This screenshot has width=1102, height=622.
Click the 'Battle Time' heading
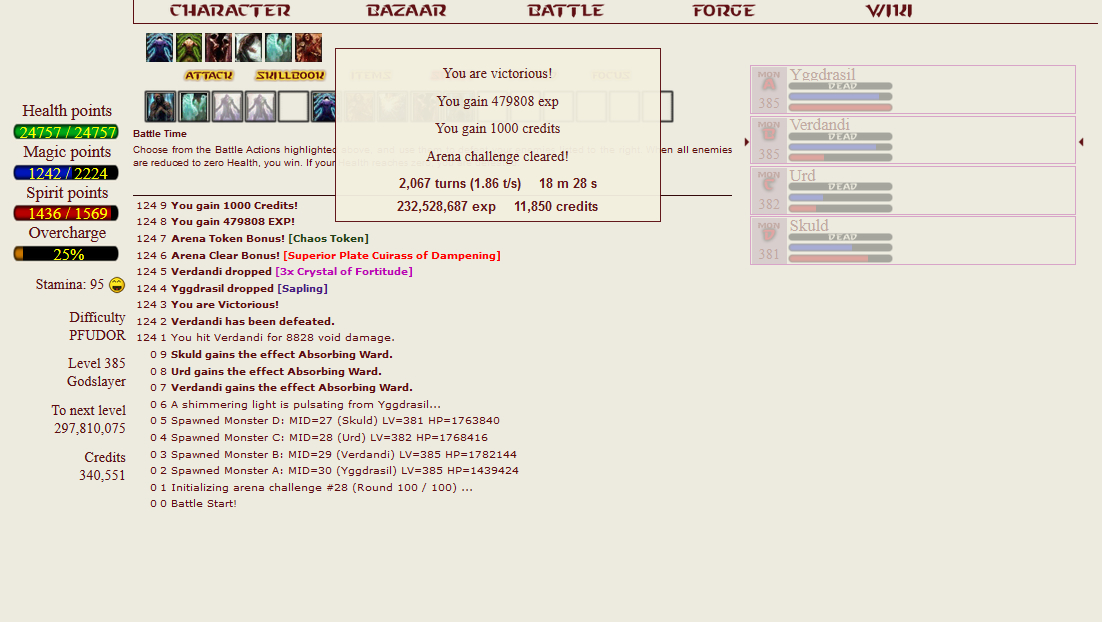coord(160,134)
